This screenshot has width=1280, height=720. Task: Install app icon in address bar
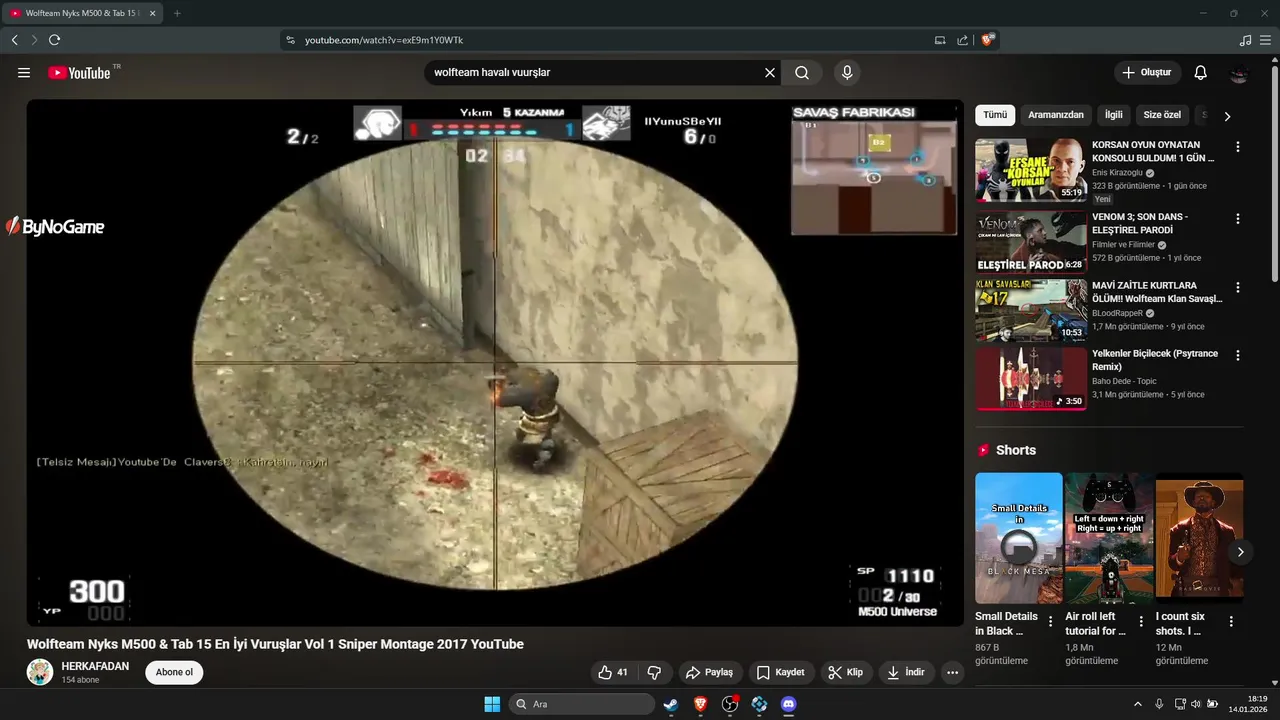940,40
